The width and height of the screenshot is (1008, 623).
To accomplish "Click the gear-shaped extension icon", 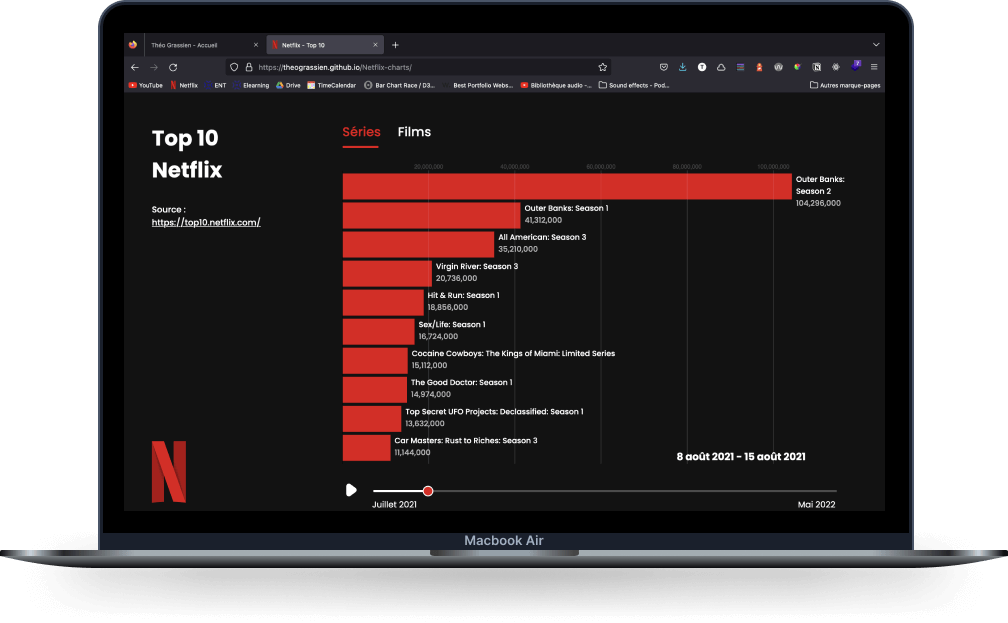I will tap(836, 67).
